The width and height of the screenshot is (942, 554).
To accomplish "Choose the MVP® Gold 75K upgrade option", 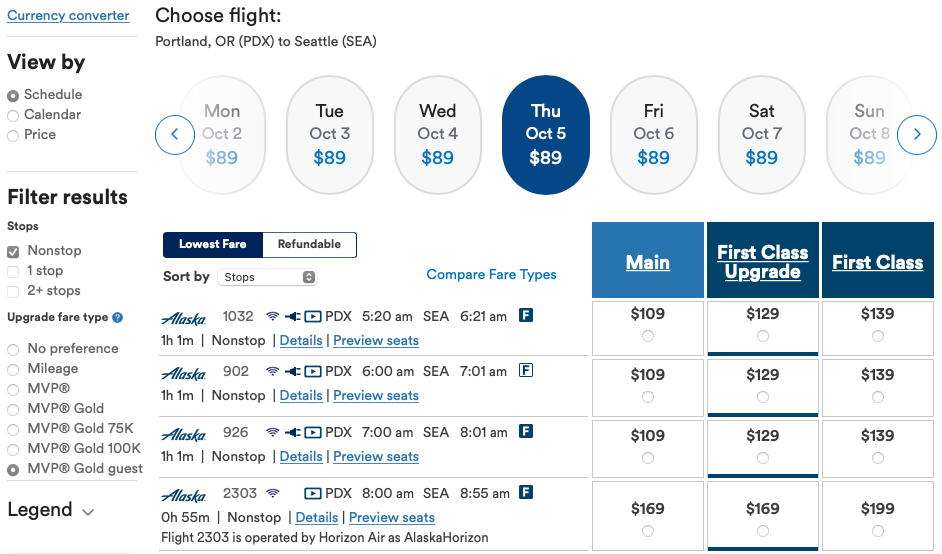I will [13, 429].
